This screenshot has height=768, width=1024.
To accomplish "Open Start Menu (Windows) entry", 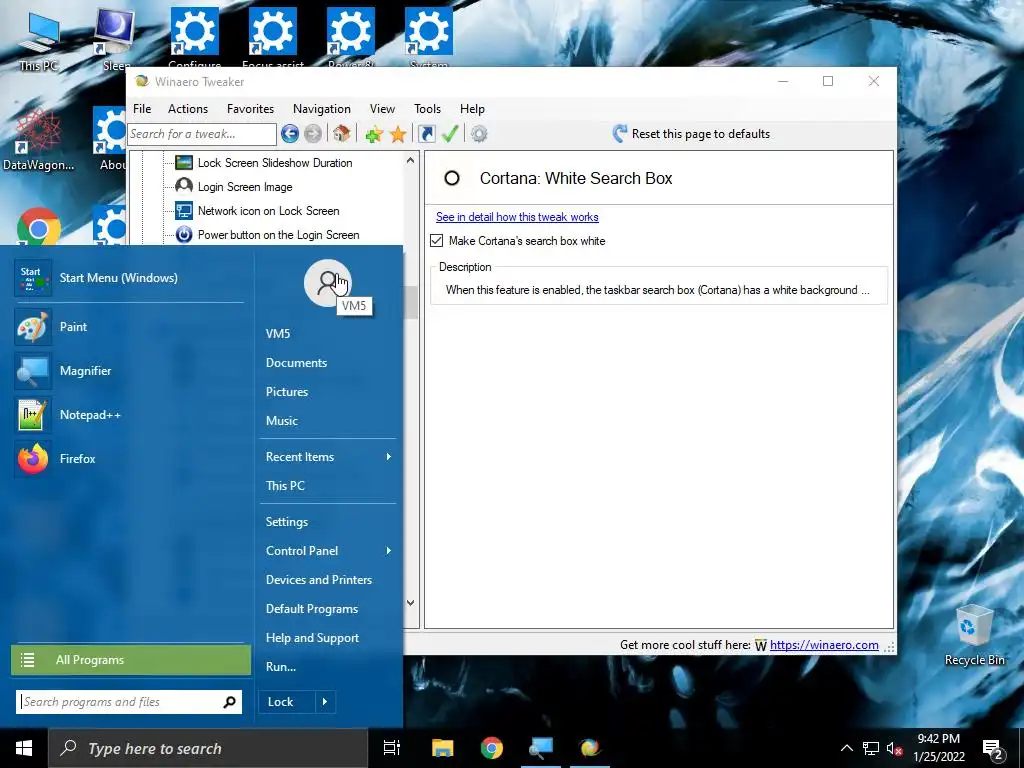I will pyautogui.click(x=129, y=278).
